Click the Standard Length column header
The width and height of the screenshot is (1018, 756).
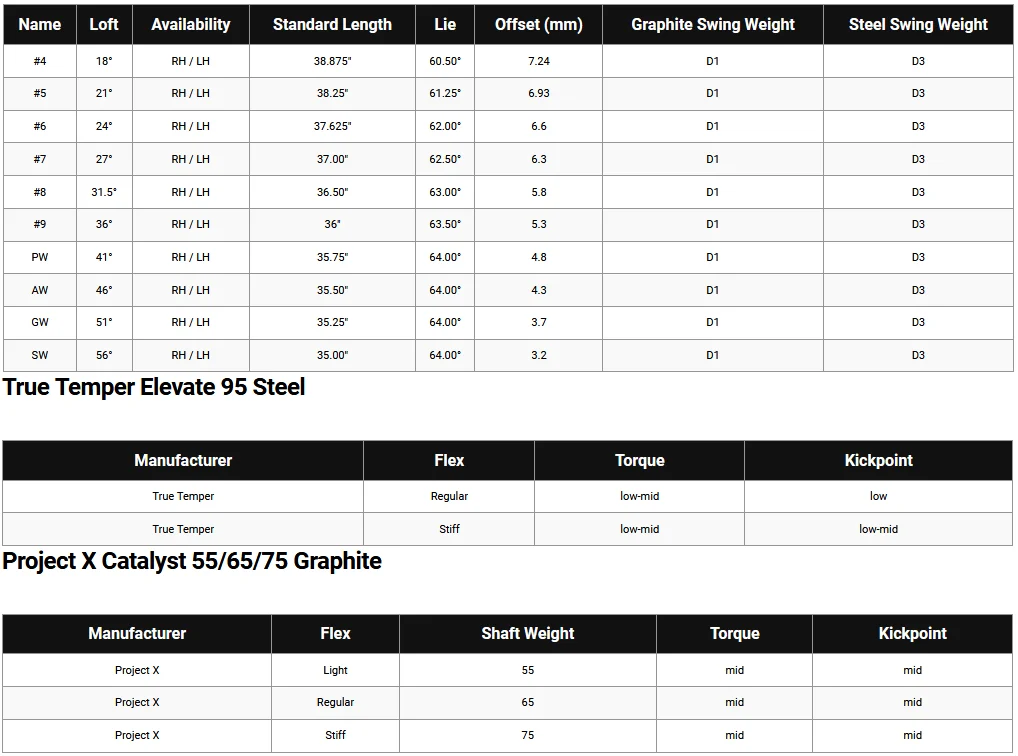[x=332, y=24]
